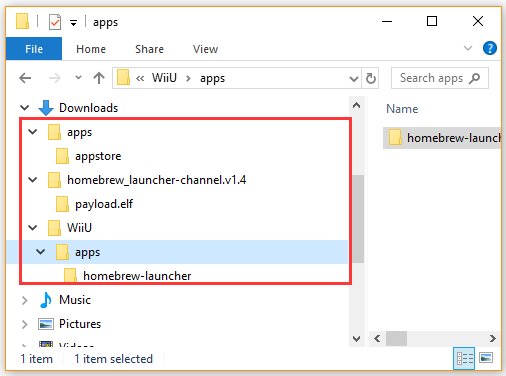Screen dimensions: 506x376
Task: Click file list horizontal scroll right arrow
Action: click(493, 339)
